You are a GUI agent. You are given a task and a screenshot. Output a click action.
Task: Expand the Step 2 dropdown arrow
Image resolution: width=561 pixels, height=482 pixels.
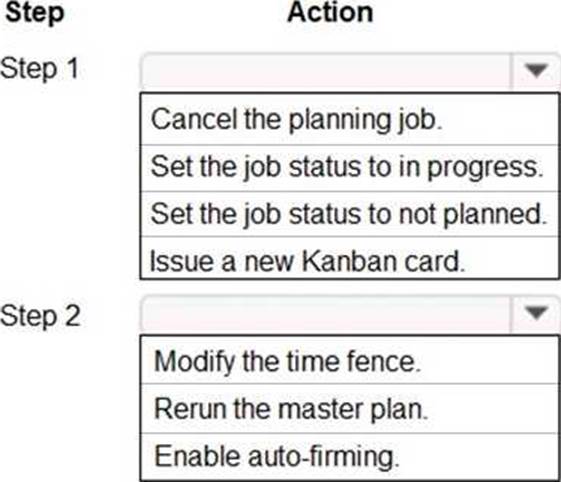pyautogui.click(x=536, y=313)
